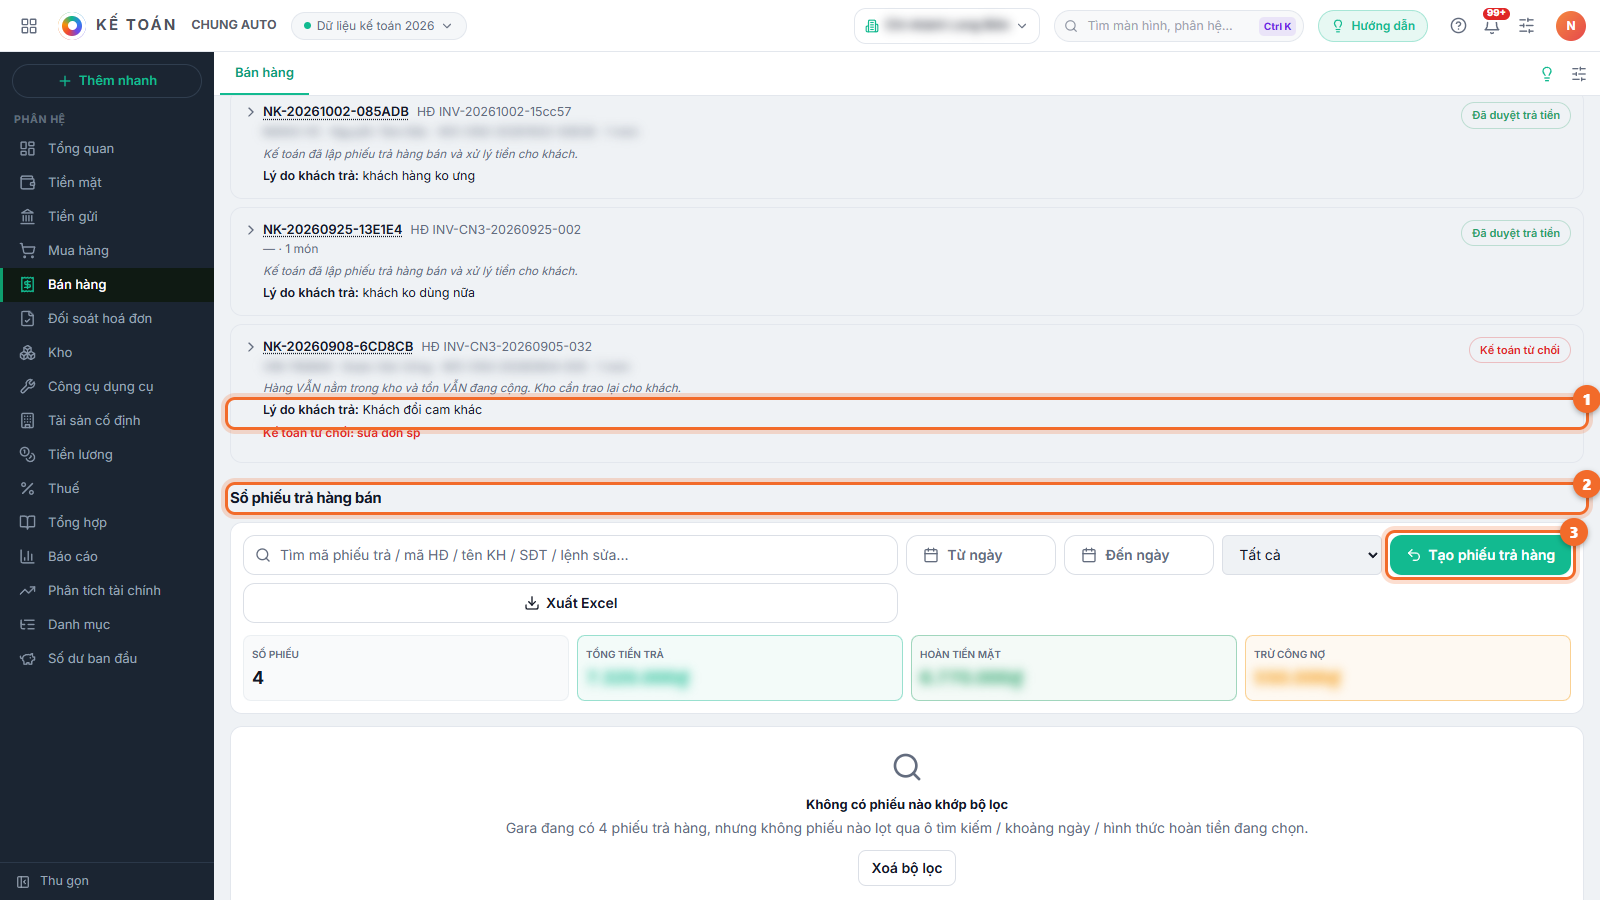Open Tài sản cố định section

(x=107, y=420)
